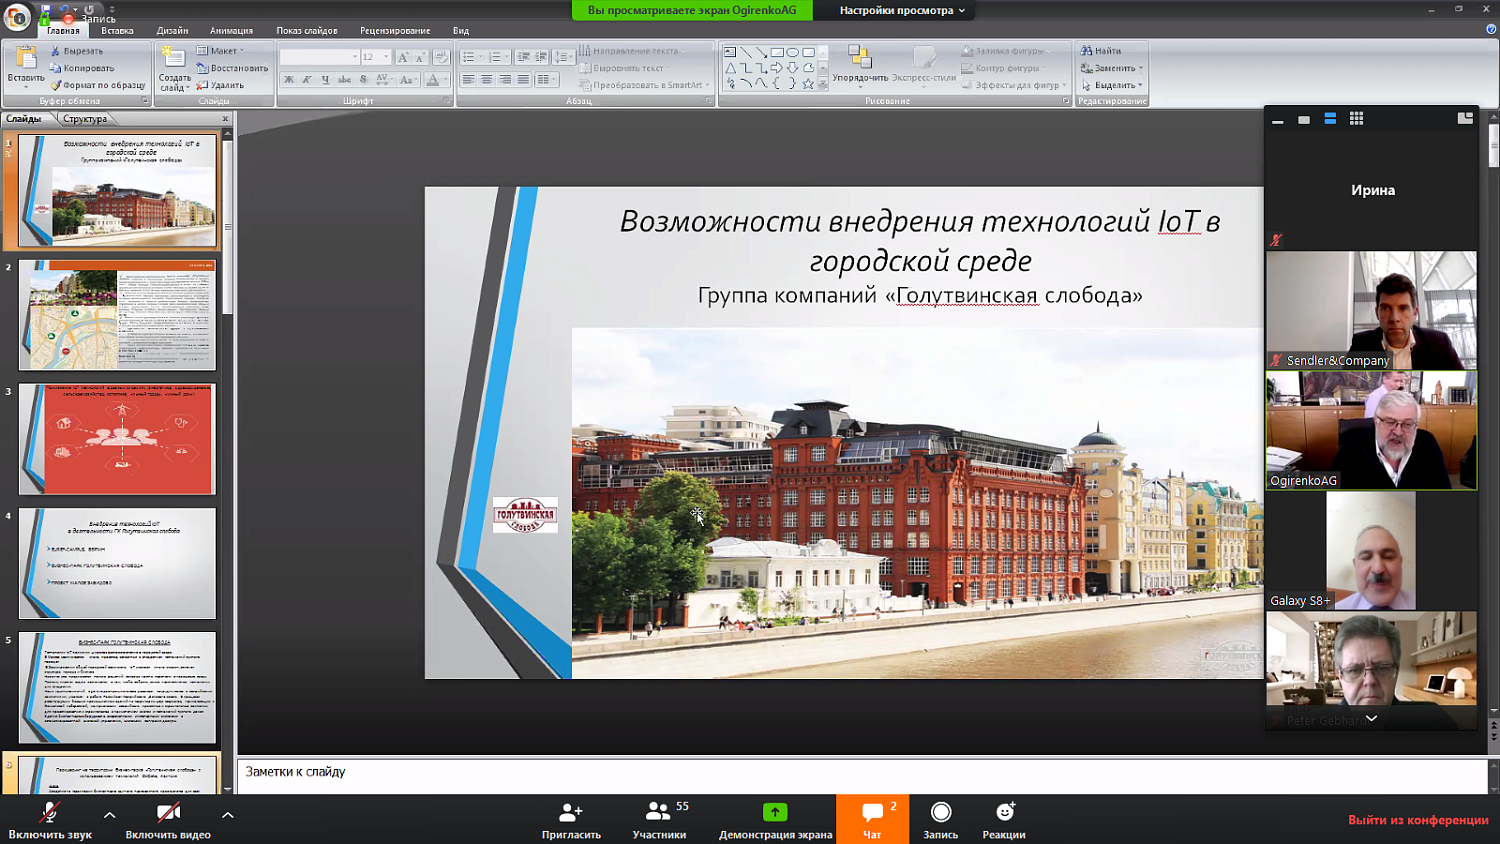Switch video panel to grid view icon
The height and width of the screenshot is (844, 1500).
(x=1356, y=119)
